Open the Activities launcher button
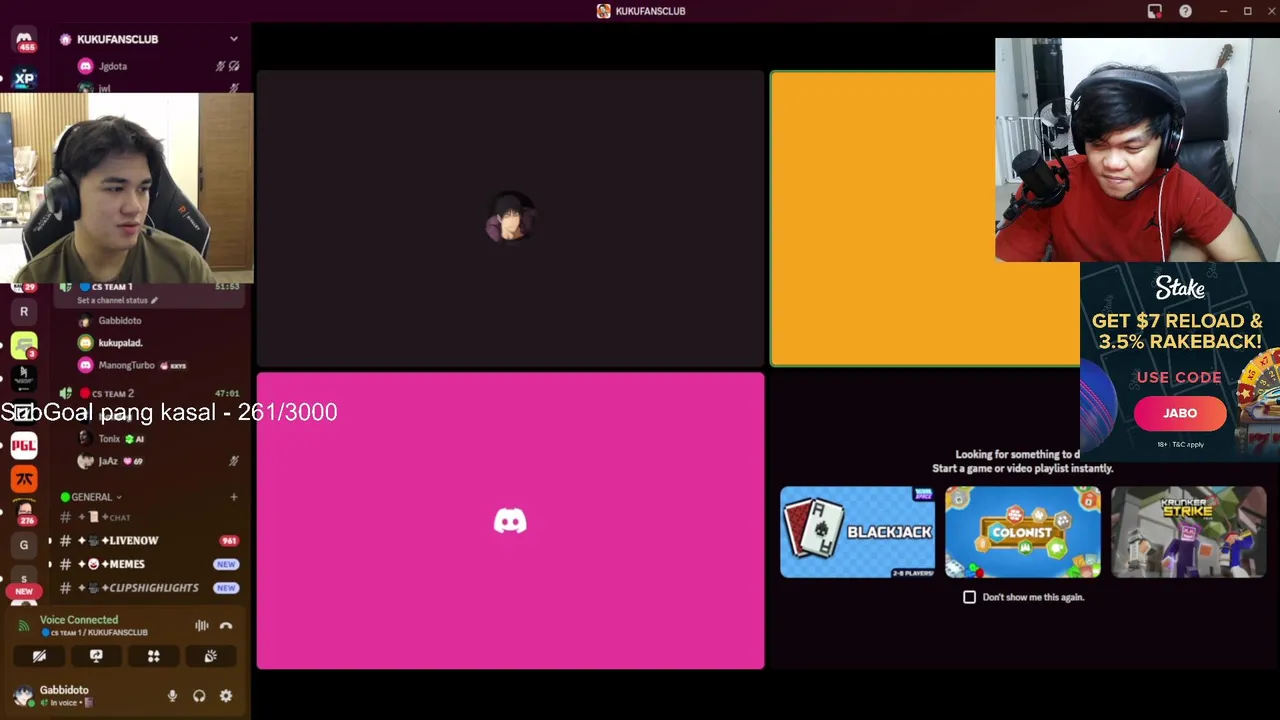This screenshot has height=720, width=1280. (x=154, y=656)
